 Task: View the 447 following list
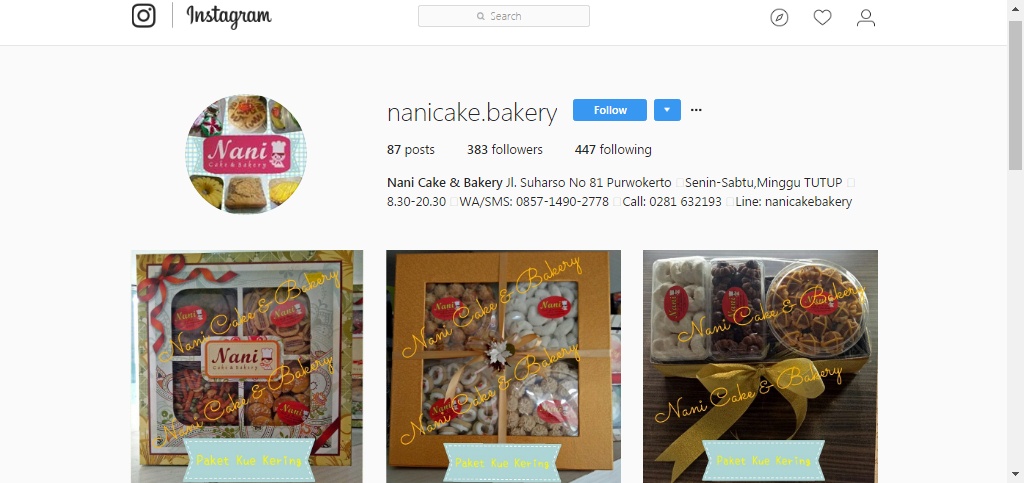613,149
